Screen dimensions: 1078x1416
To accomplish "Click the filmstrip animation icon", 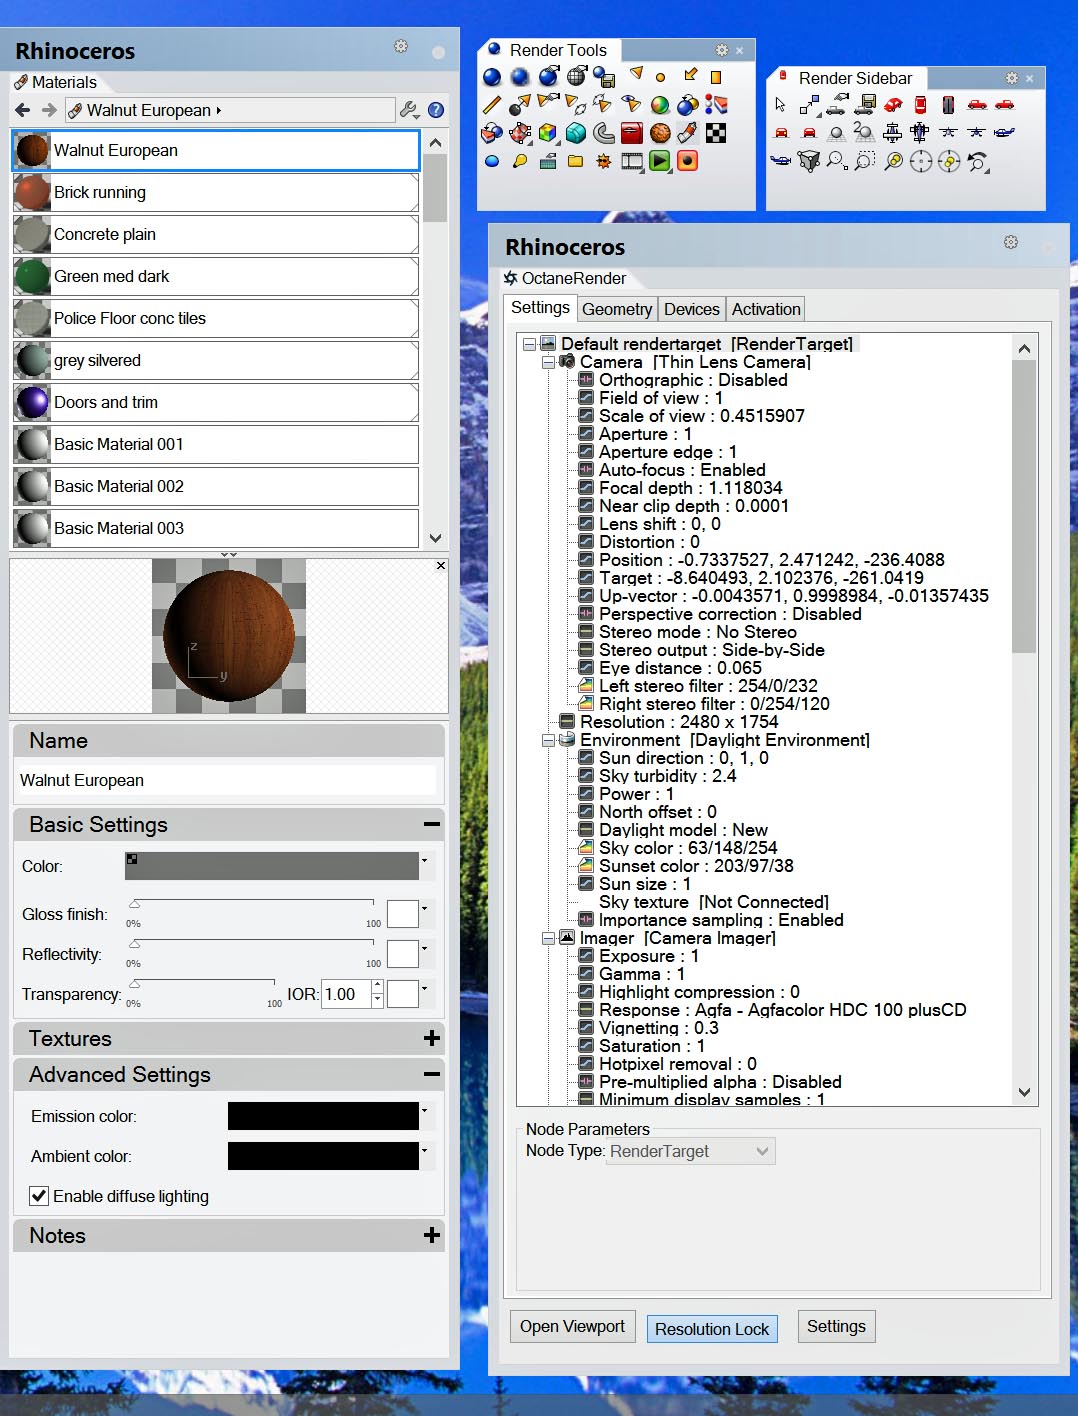I will [x=632, y=160].
